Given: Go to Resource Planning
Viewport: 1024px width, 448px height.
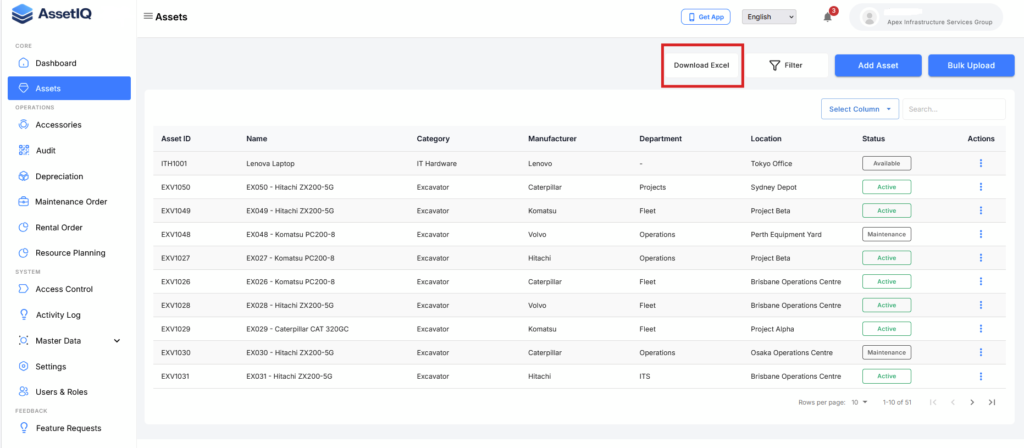Looking at the screenshot, I should (x=69, y=253).
